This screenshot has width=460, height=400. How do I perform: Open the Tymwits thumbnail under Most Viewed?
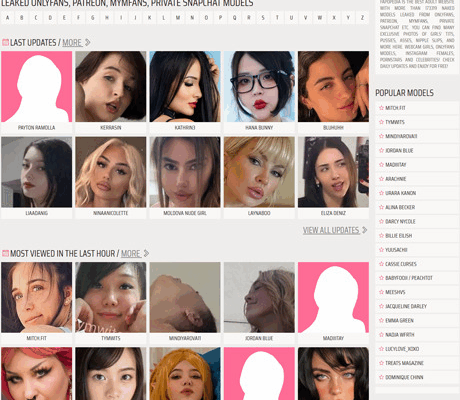[x=111, y=297]
